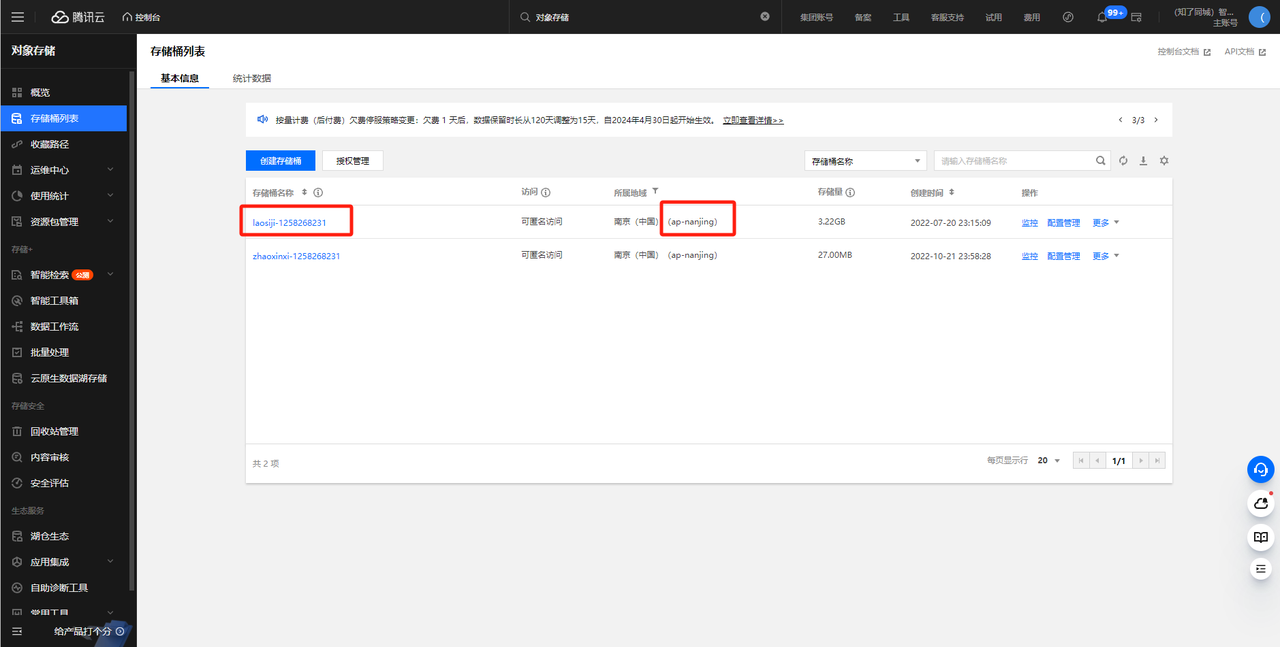The height and width of the screenshot is (647, 1280).
Task: Open the 费用 menu in top bar
Action: 1031,16
